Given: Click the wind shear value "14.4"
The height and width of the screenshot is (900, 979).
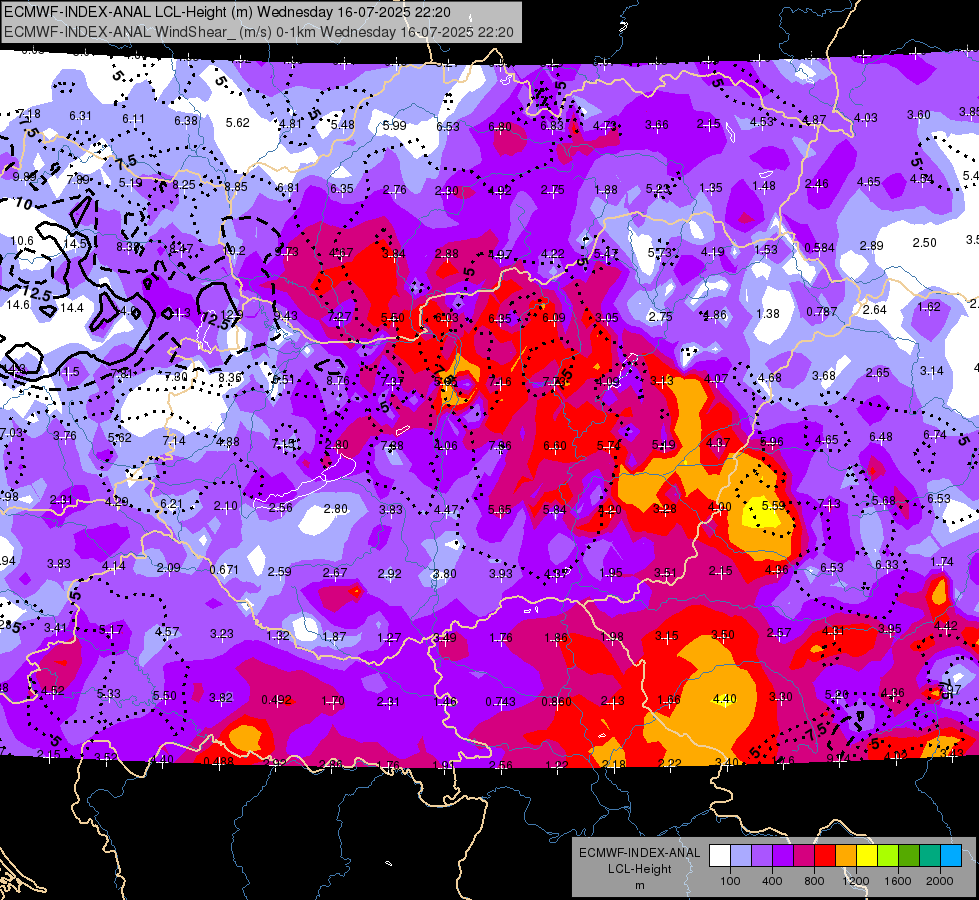Looking at the screenshot, I should click(72, 307).
